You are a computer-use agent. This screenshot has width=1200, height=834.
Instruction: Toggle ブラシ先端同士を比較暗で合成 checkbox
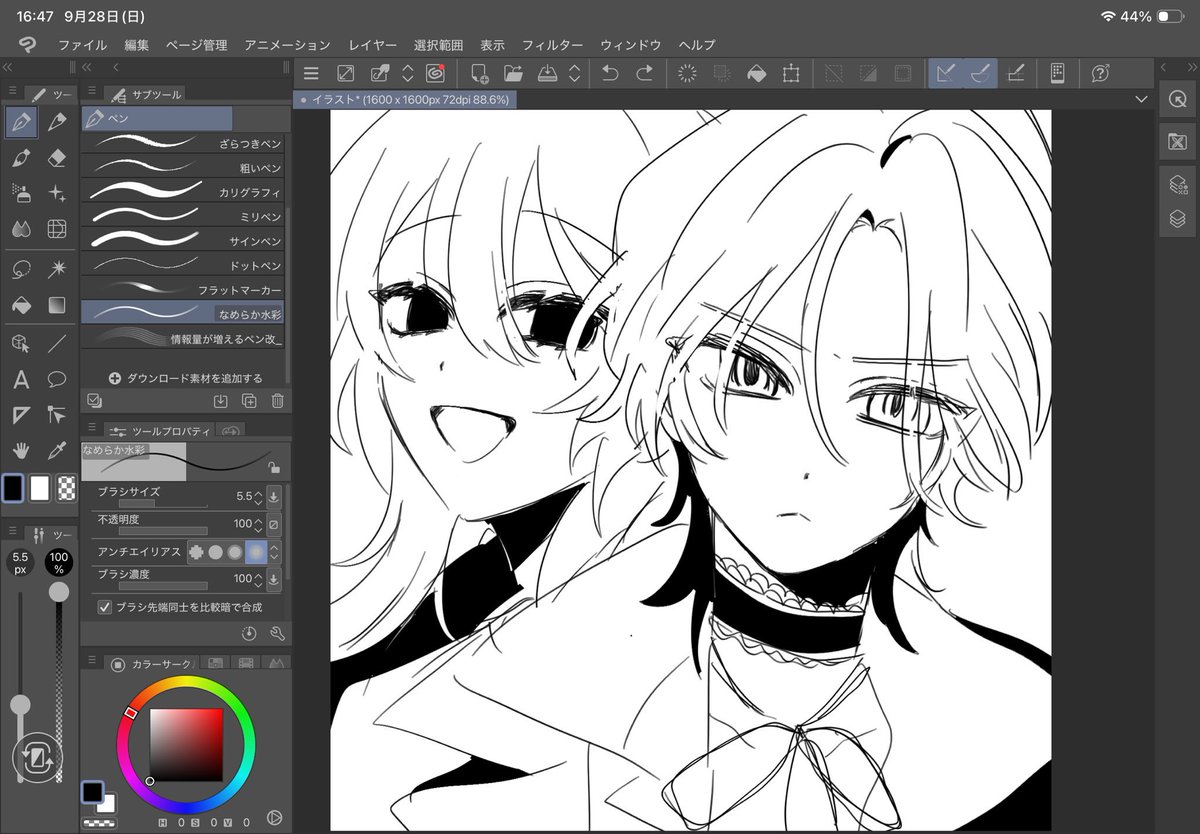tap(105, 607)
